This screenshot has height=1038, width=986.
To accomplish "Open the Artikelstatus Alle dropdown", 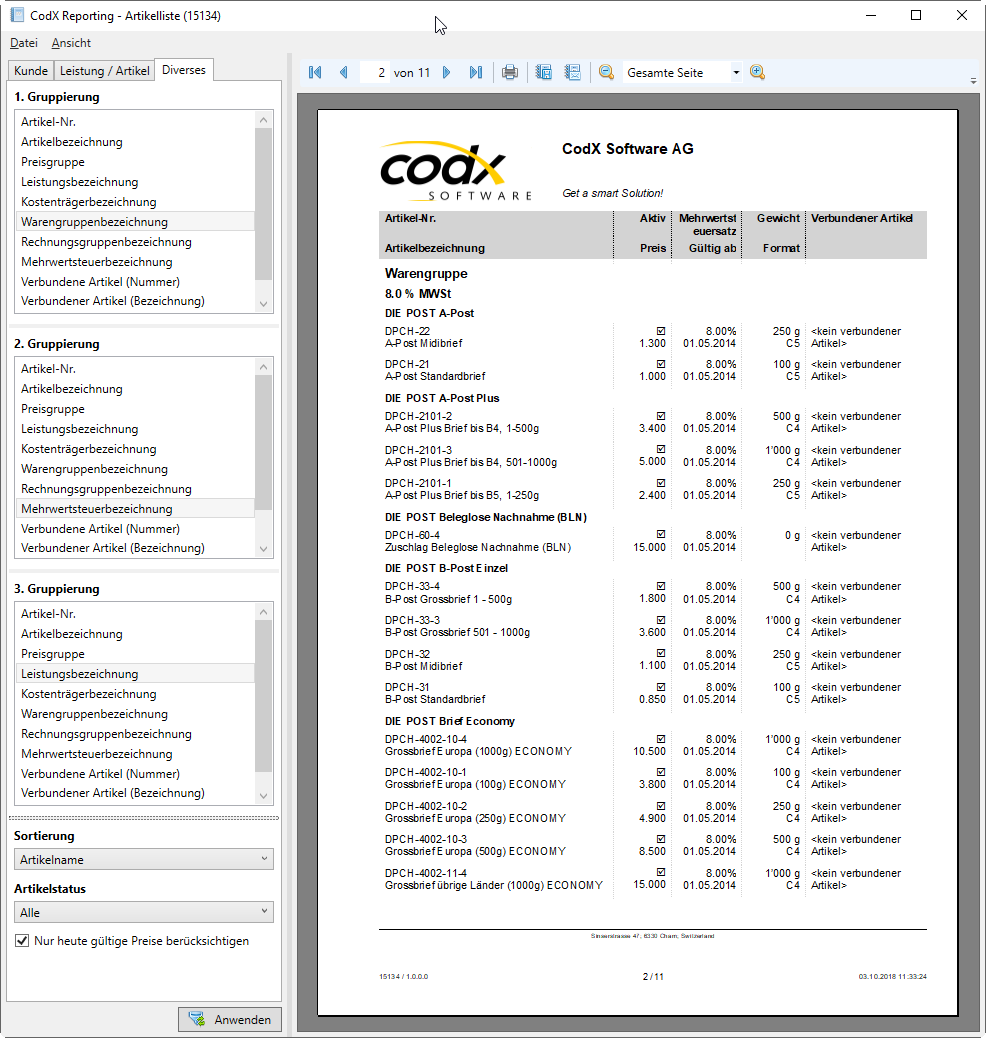I will [x=144, y=912].
